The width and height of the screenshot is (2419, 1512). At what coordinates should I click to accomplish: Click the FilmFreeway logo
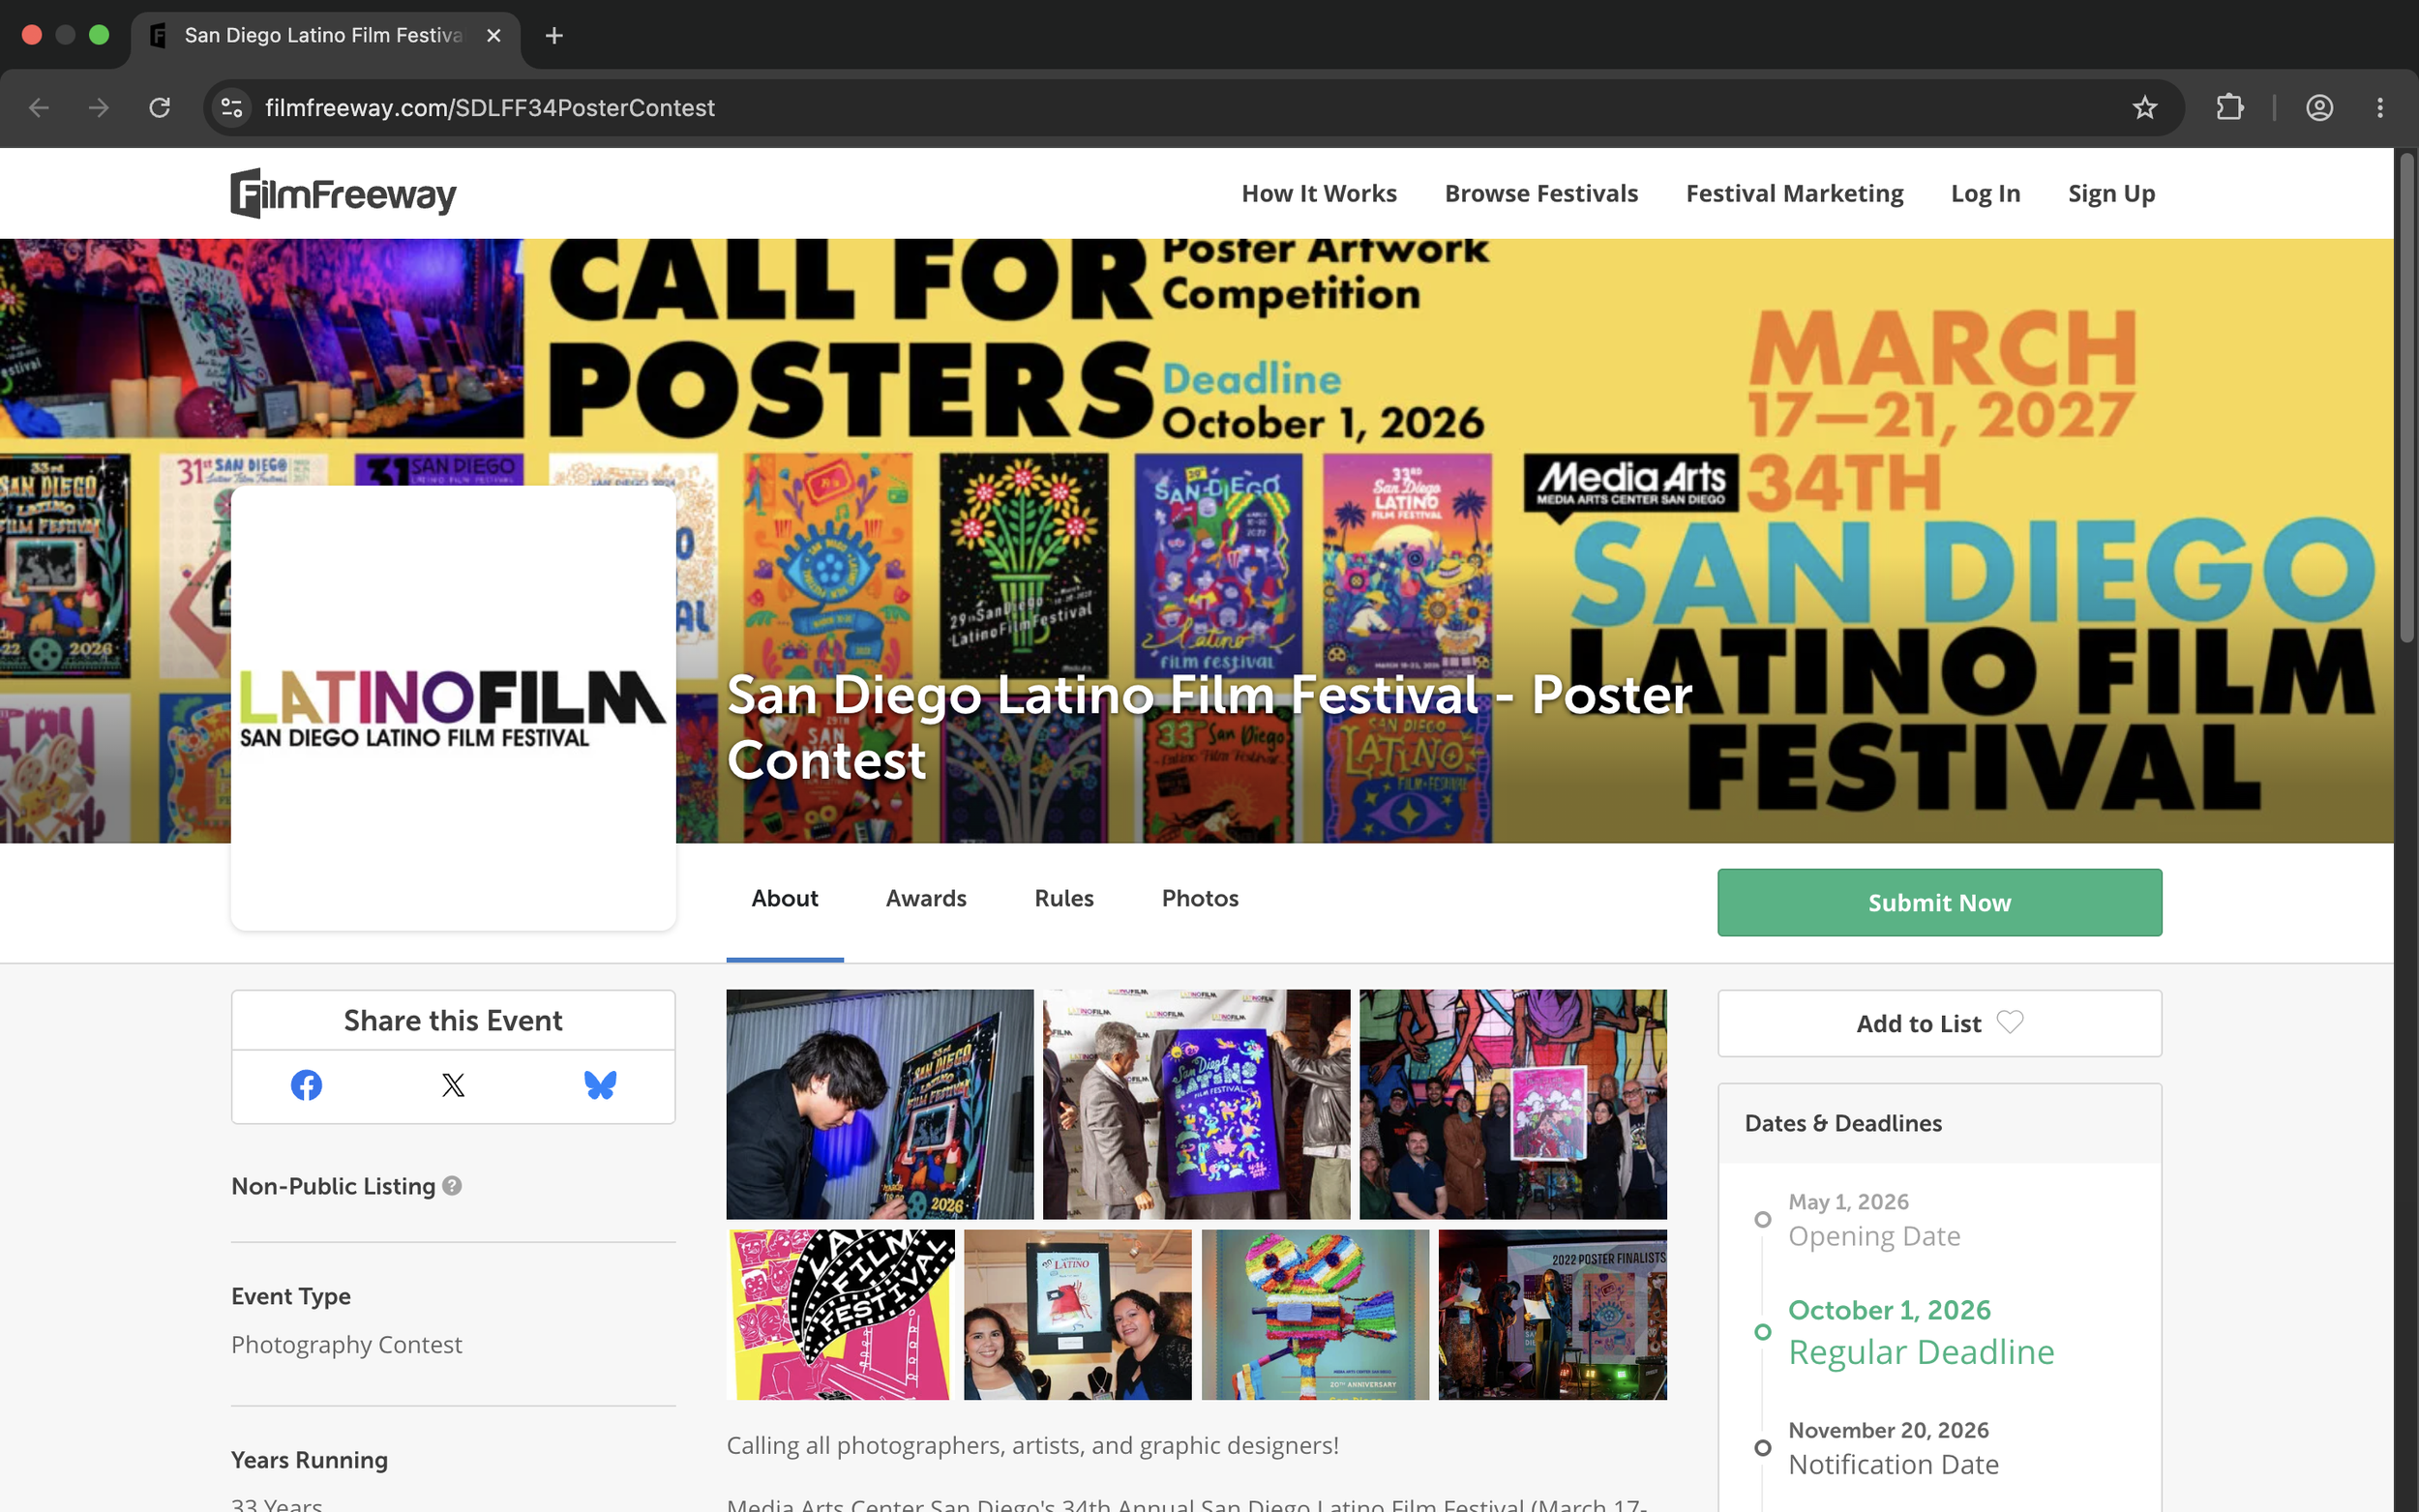pyautogui.click(x=343, y=193)
